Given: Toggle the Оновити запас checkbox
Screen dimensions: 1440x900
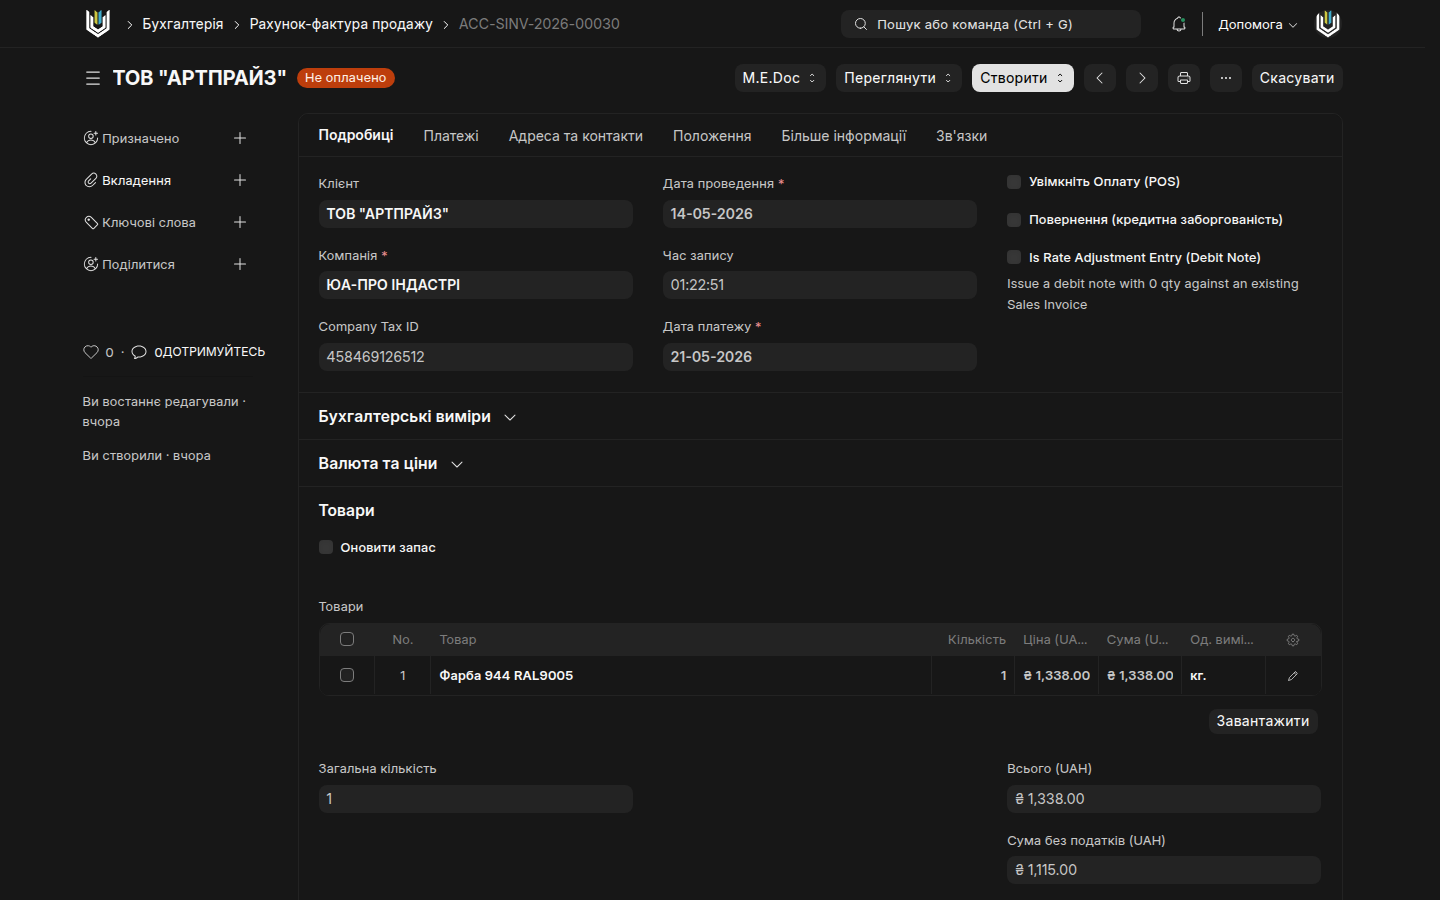Looking at the screenshot, I should (326, 547).
